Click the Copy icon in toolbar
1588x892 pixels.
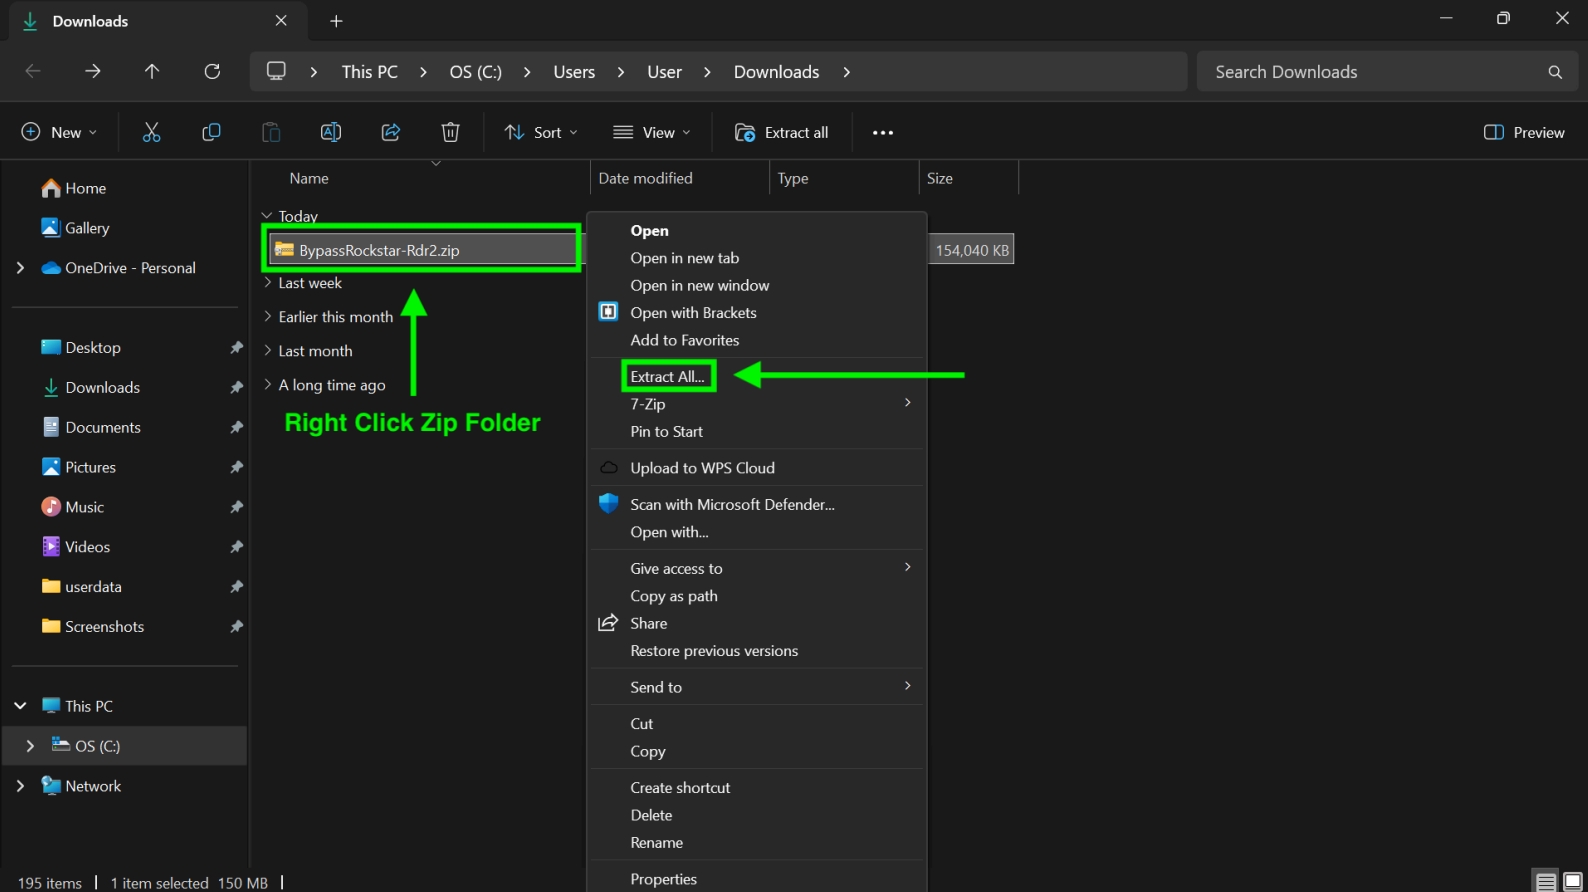click(211, 132)
